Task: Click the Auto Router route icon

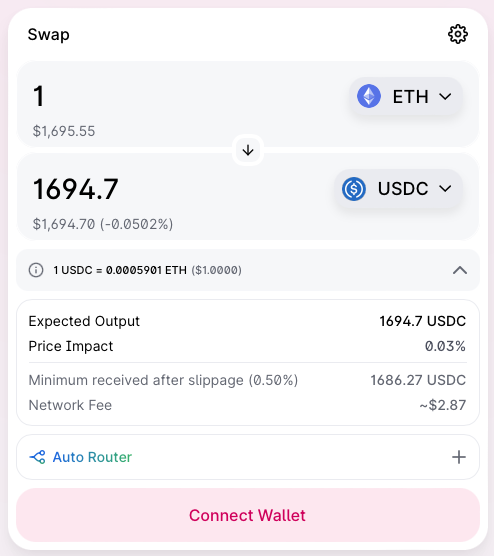Action: click(x=38, y=457)
